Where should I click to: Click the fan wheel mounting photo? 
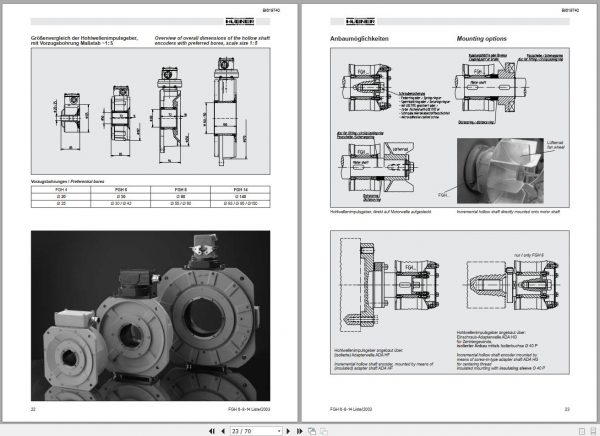click(500, 171)
